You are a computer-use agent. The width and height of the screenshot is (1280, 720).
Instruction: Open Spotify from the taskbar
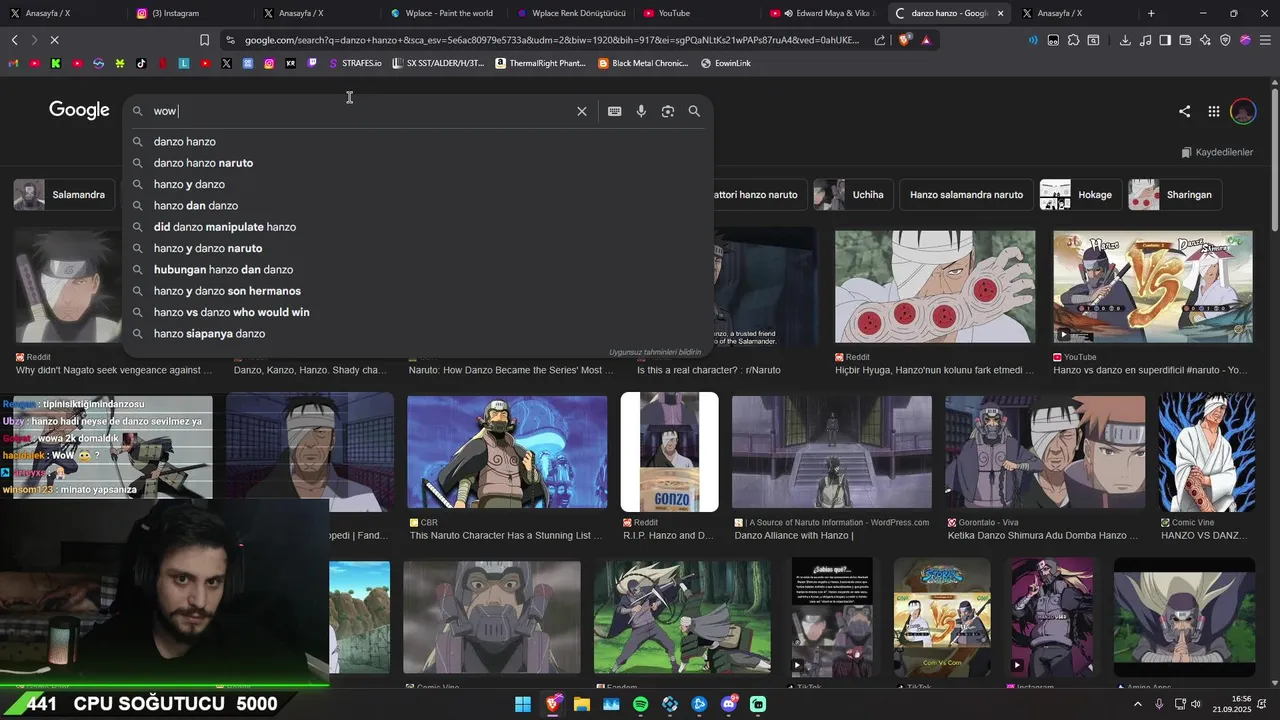(641, 704)
